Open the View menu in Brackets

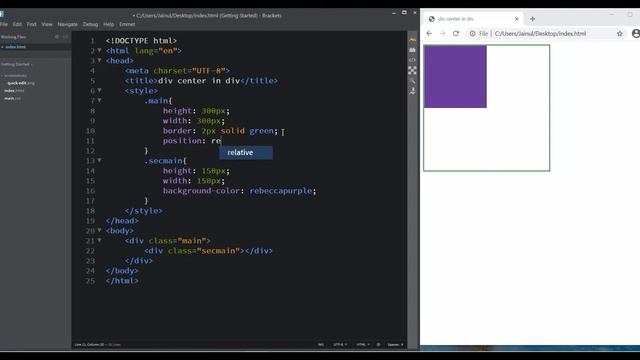[47, 24]
